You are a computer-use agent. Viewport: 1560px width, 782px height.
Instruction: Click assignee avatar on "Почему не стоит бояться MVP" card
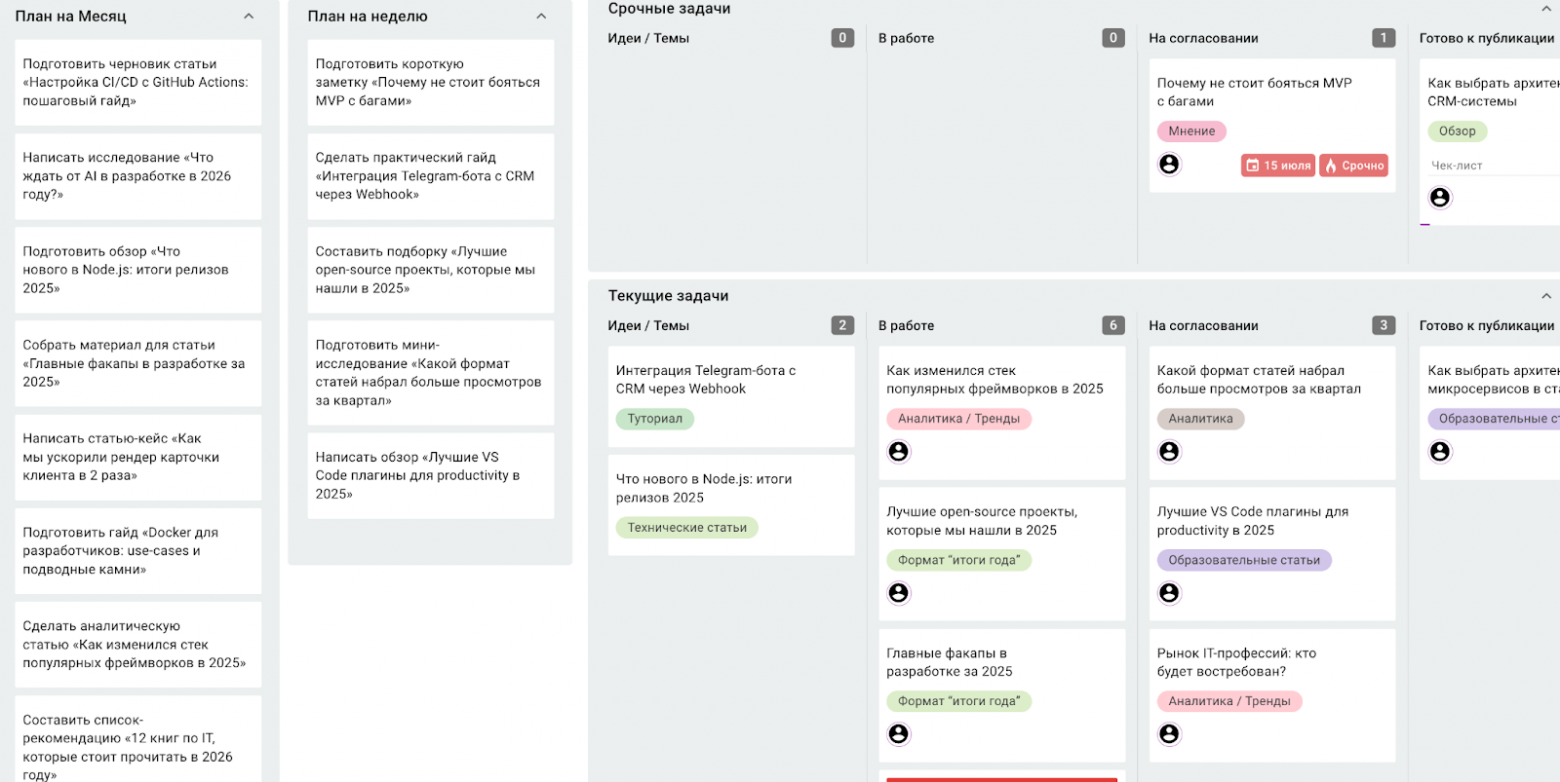point(1169,164)
